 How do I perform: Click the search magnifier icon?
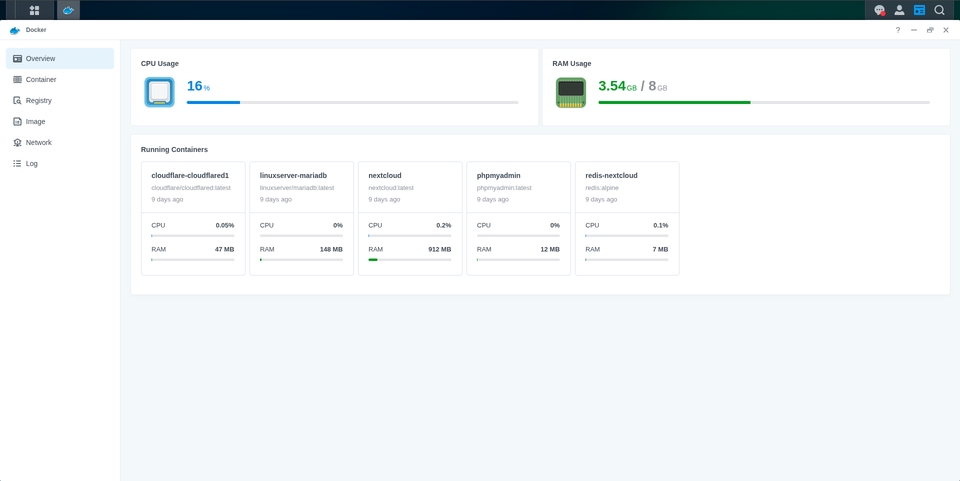click(x=939, y=10)
